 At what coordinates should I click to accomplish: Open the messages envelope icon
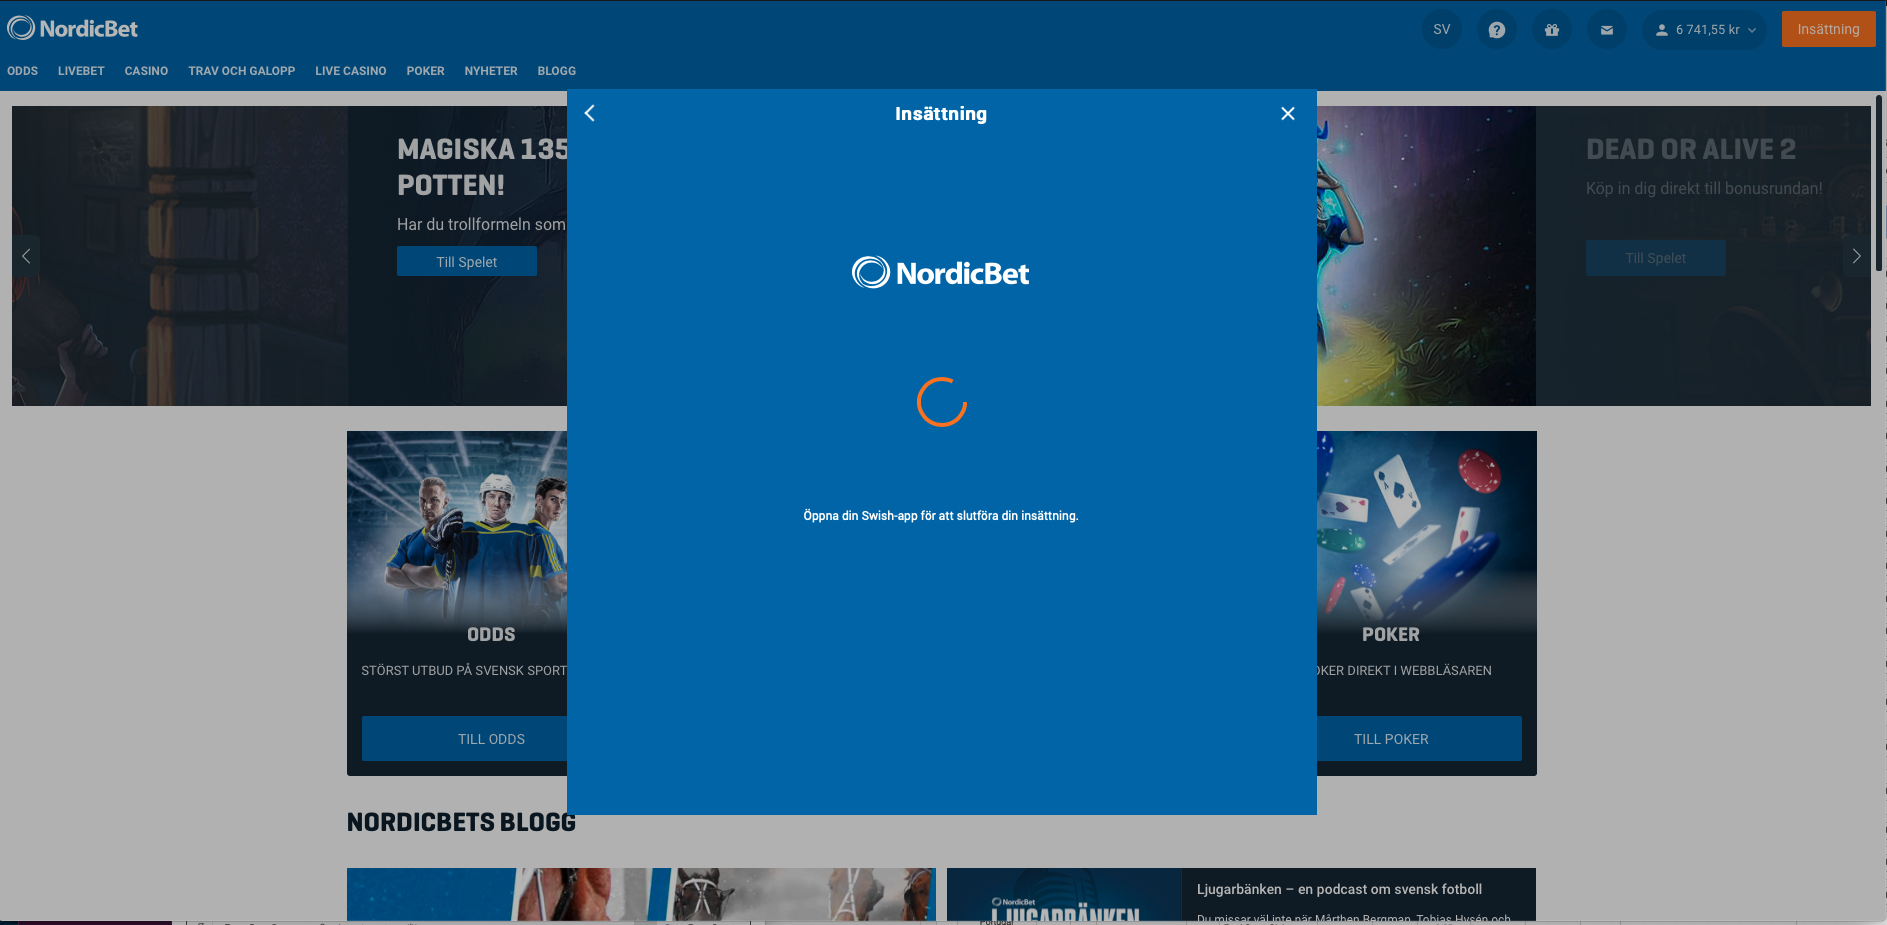point(1606,30)
